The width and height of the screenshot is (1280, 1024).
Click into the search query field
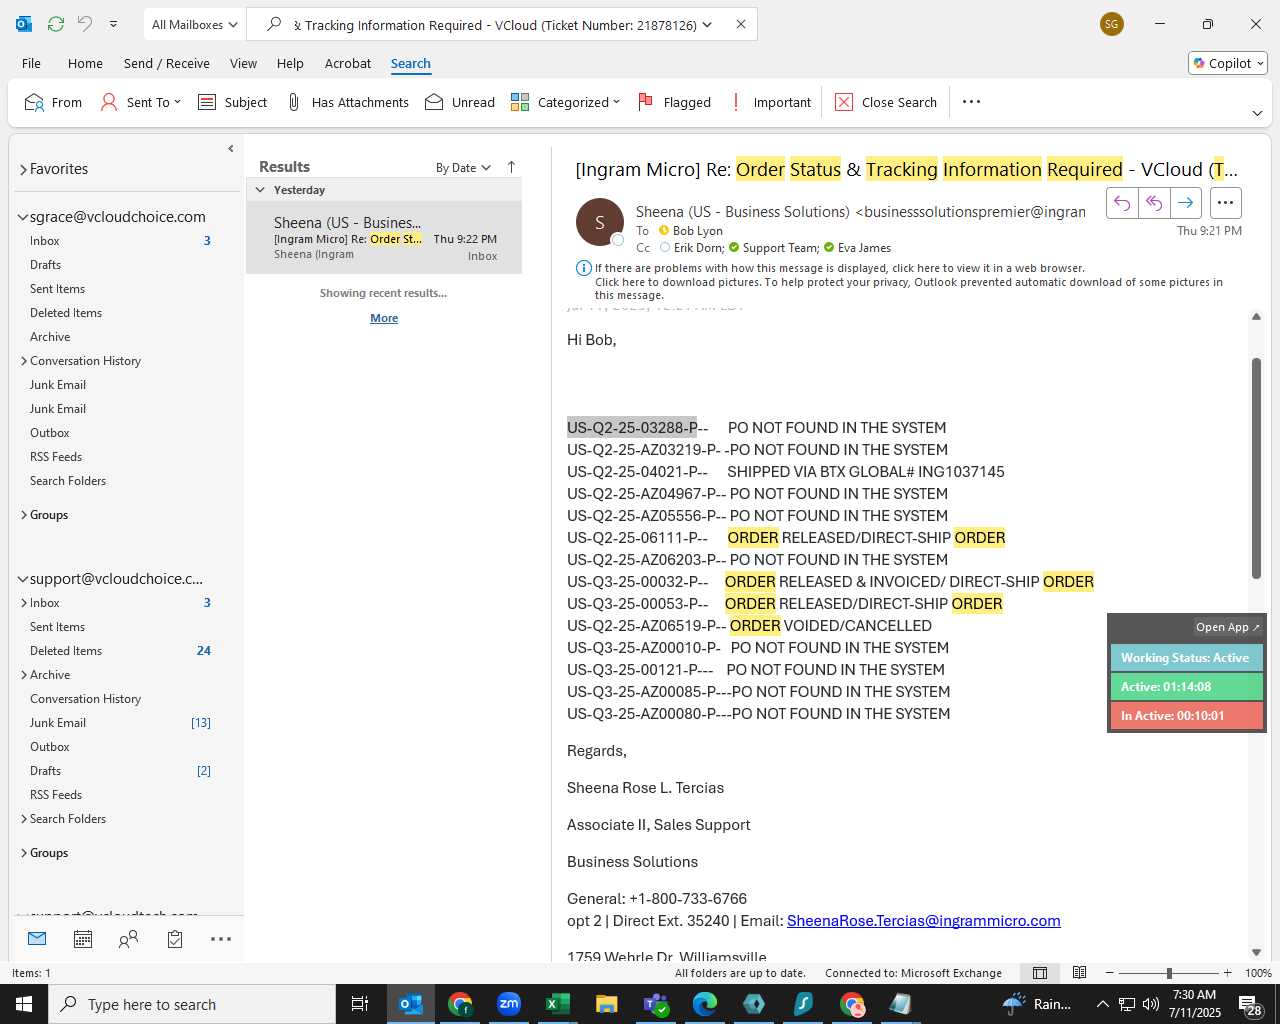pos(495,25)
